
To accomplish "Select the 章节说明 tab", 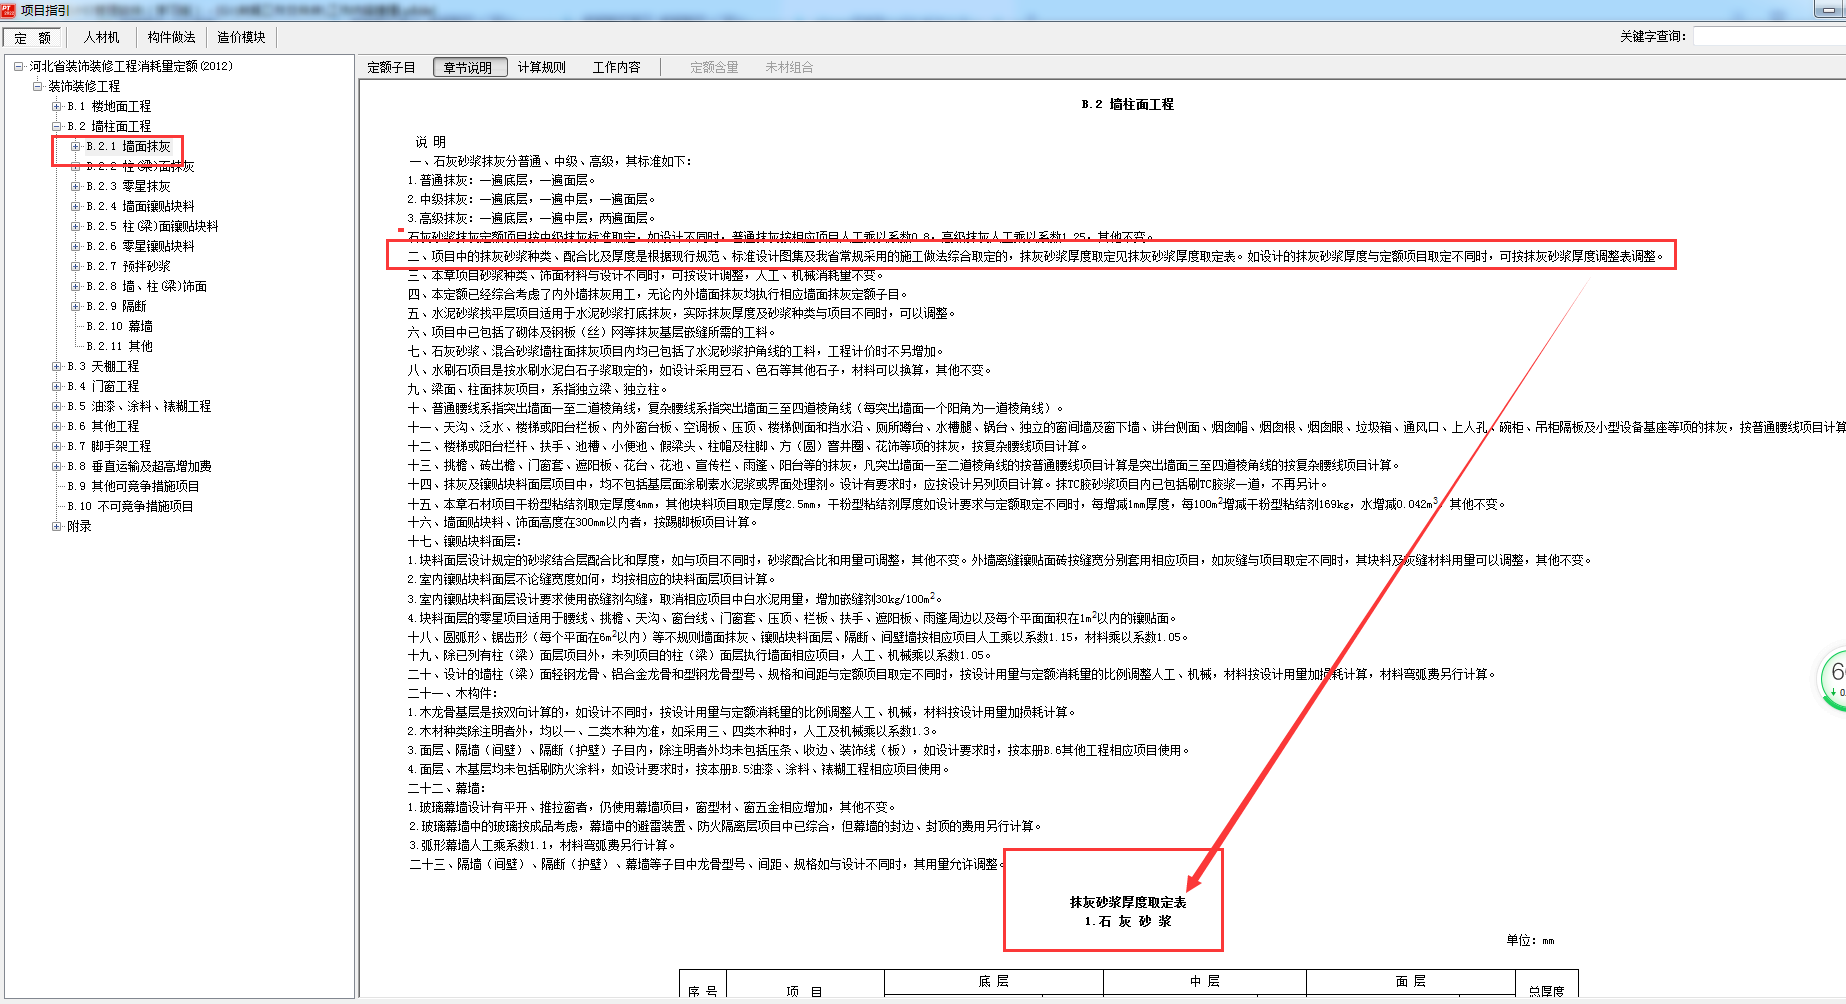I will tap(470, 67).
